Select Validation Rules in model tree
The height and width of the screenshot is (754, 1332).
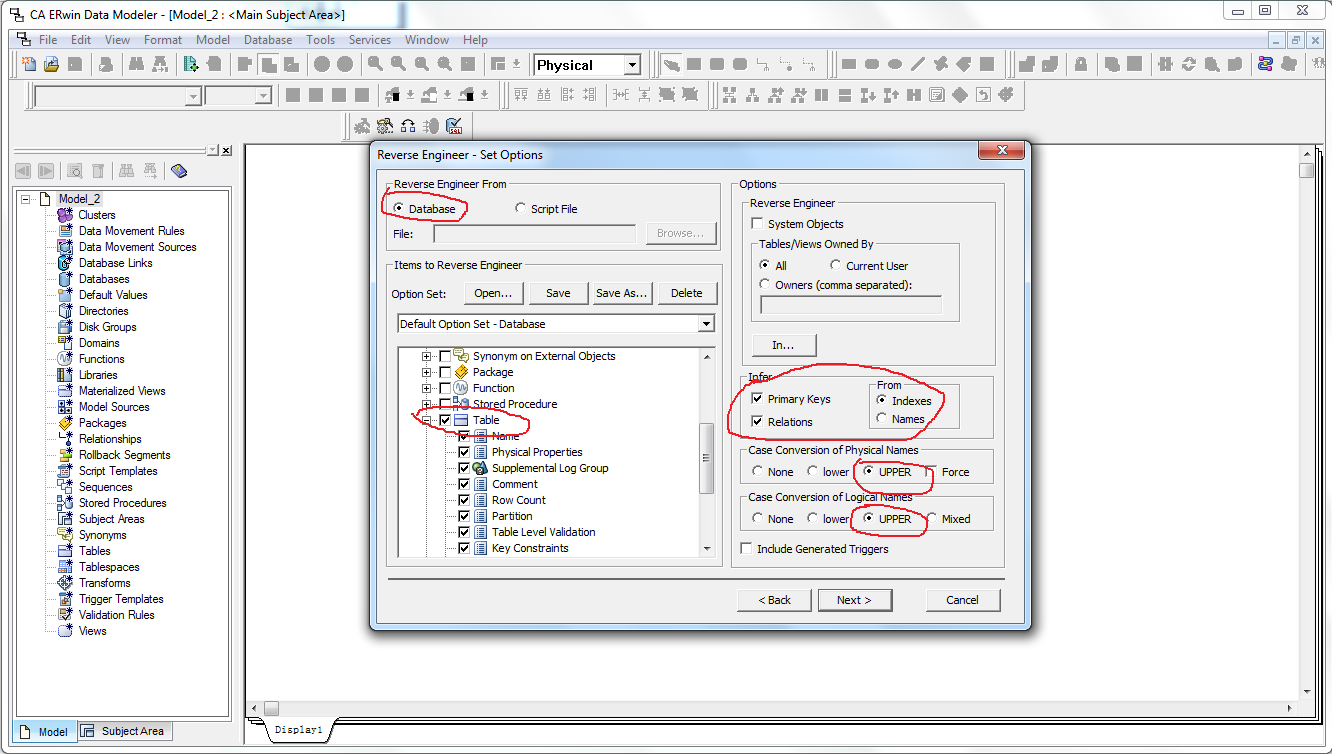click(116, 615)
